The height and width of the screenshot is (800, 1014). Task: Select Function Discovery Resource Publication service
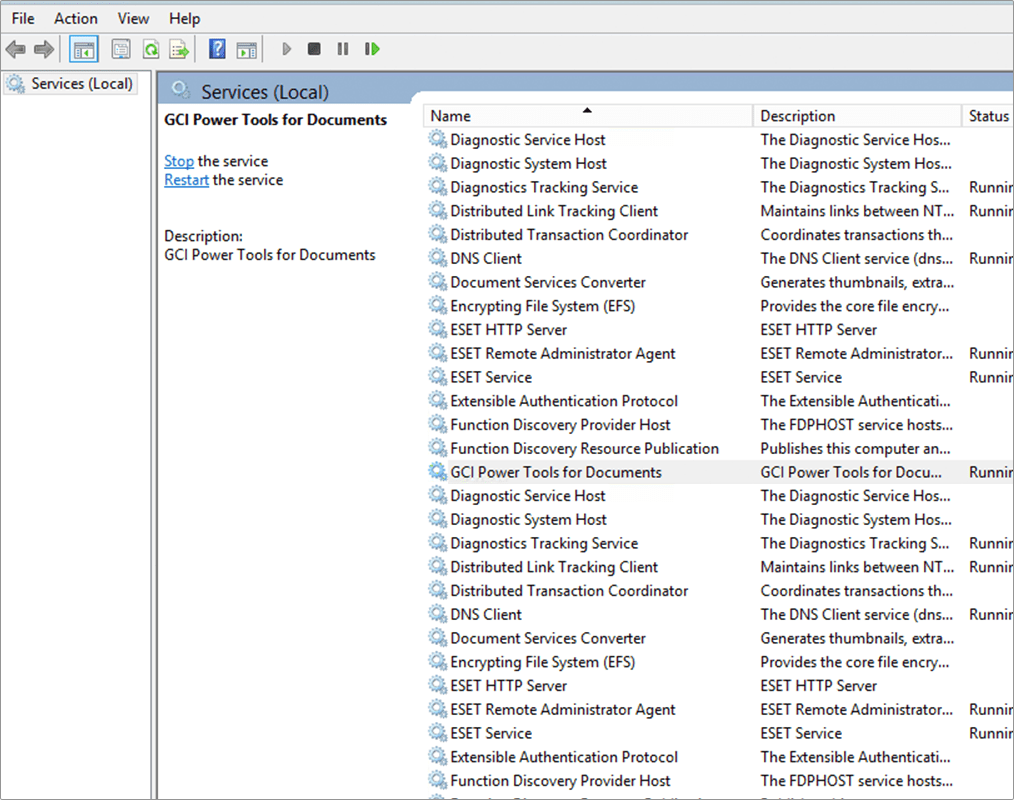[584, 448]
